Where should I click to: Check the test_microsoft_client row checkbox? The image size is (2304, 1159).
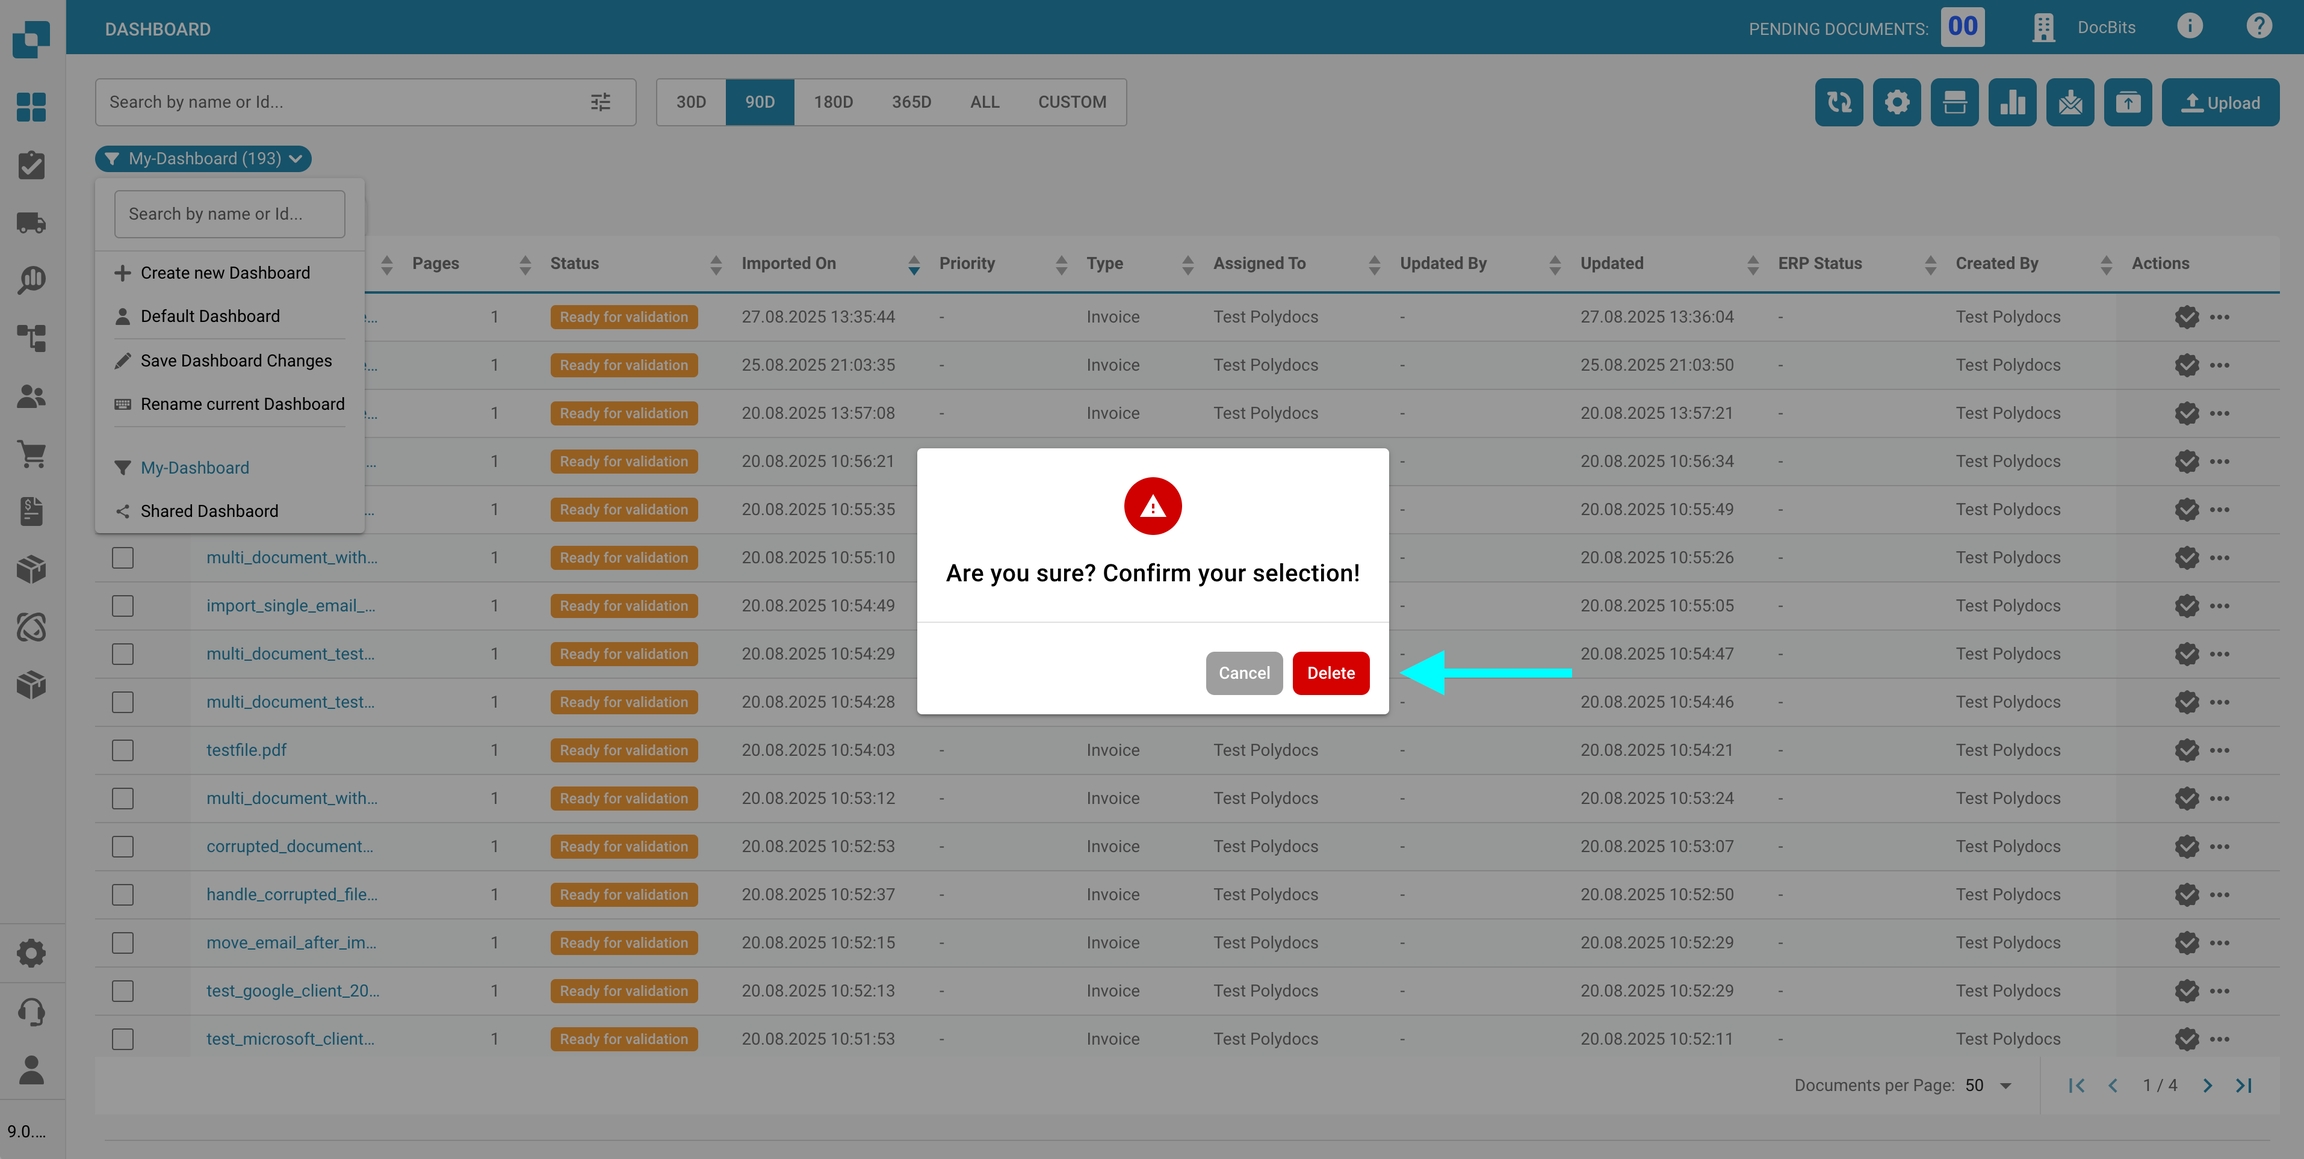[123, 1039]
